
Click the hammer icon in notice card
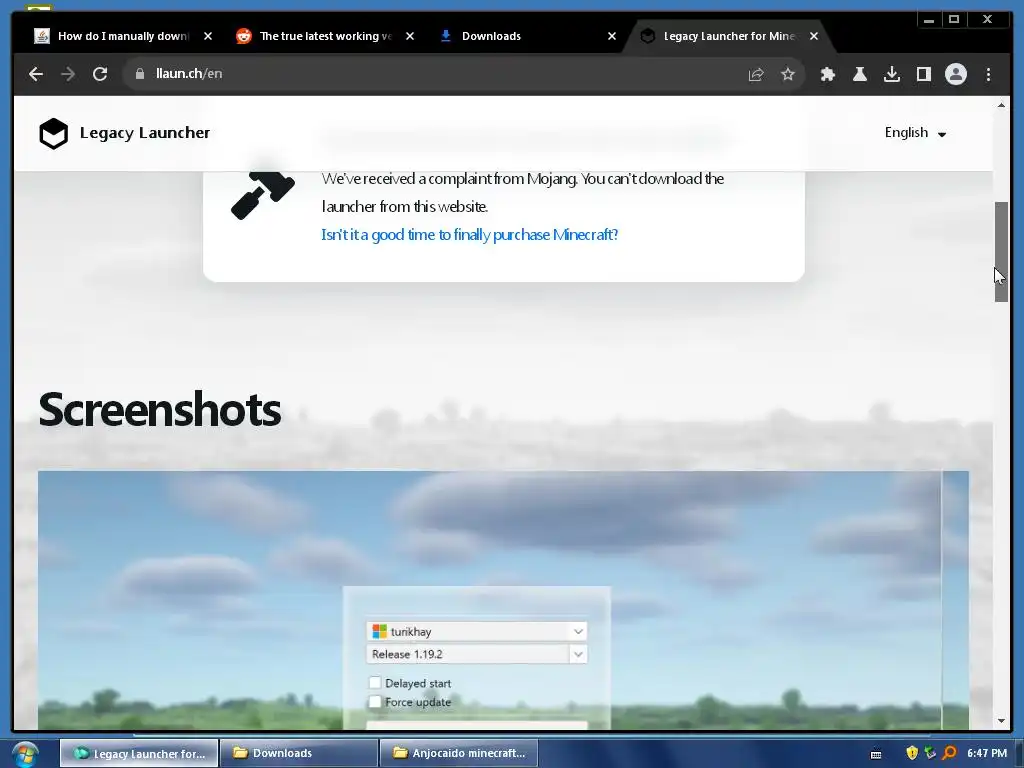[263, 195]
